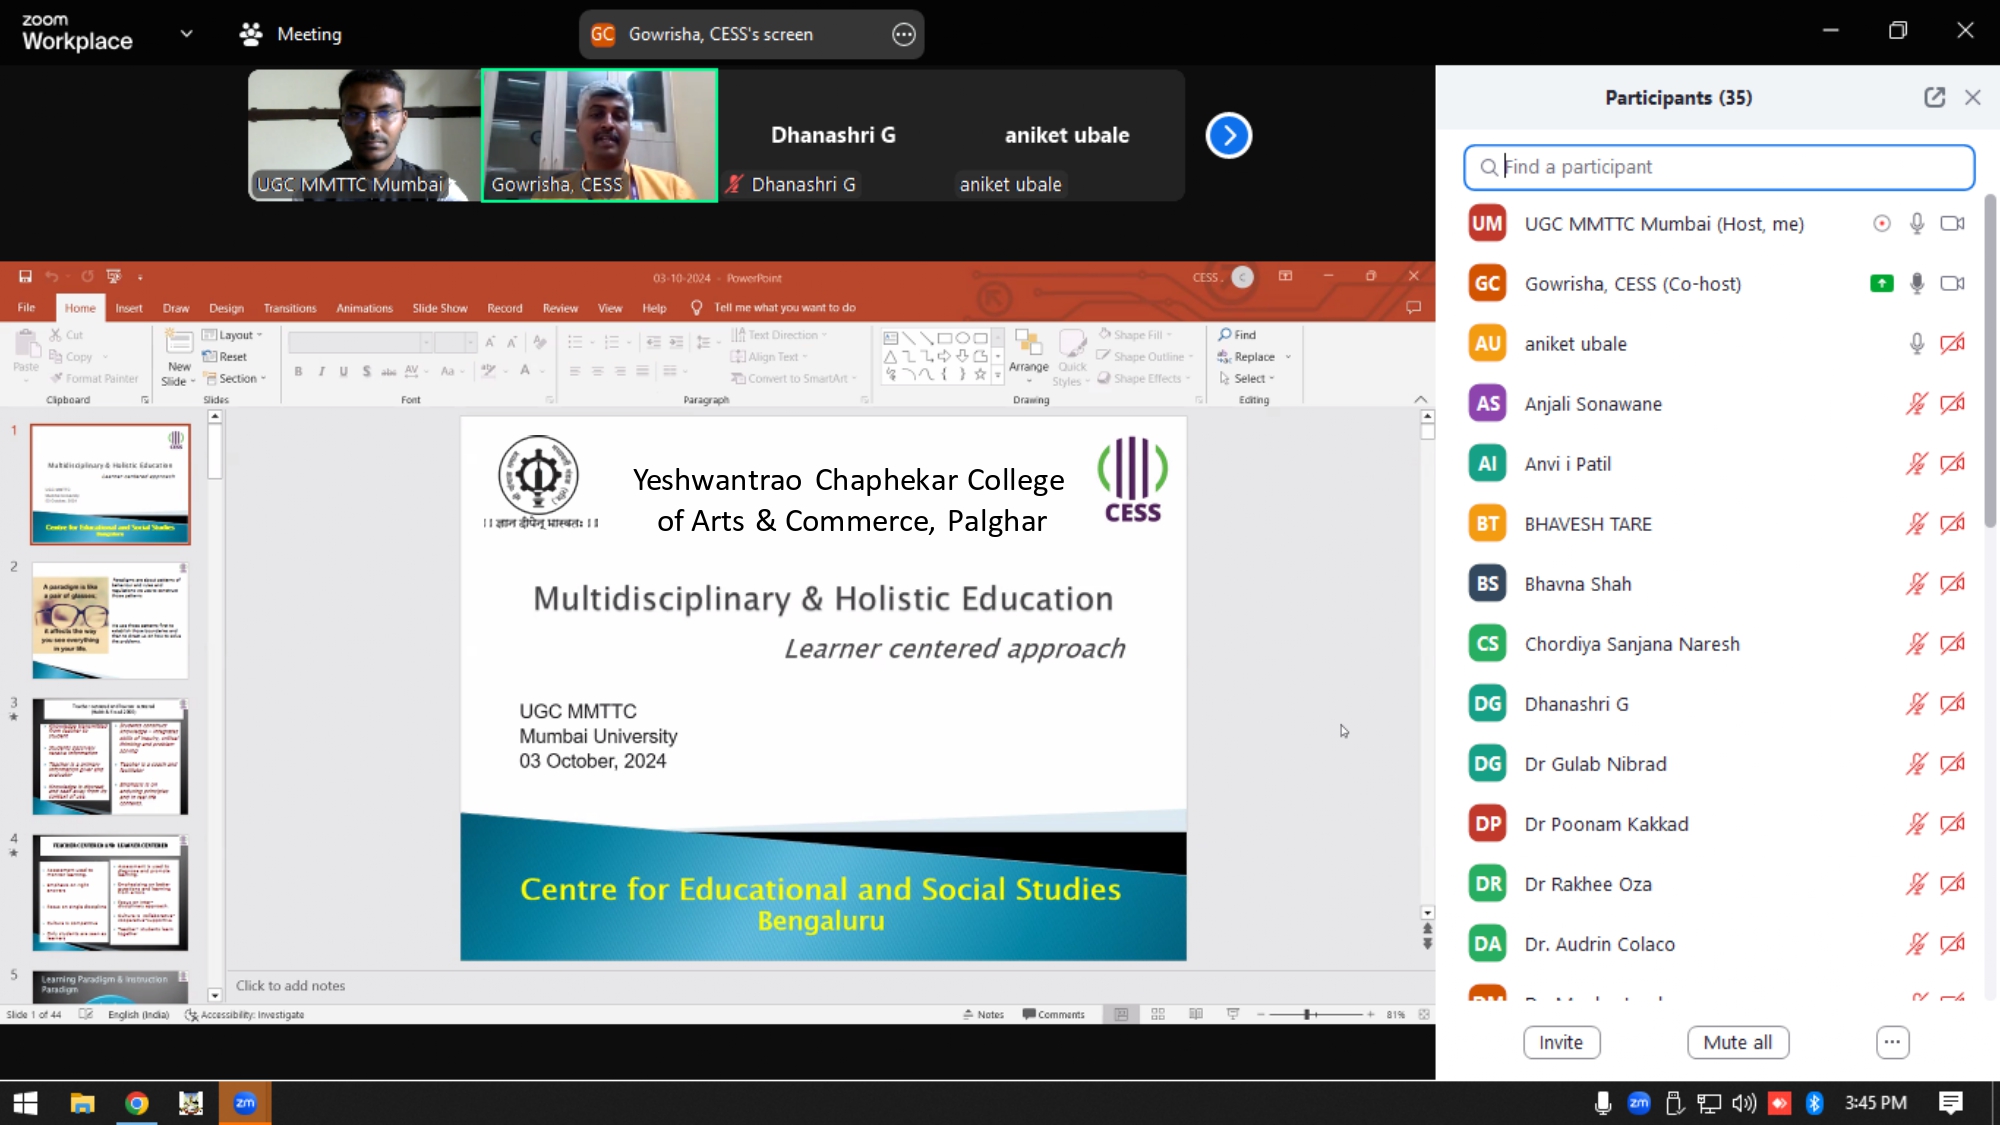Open the File menu in PowerPoint
The width and height of the screenshot is (2000, 1125).
click(26, 308)
